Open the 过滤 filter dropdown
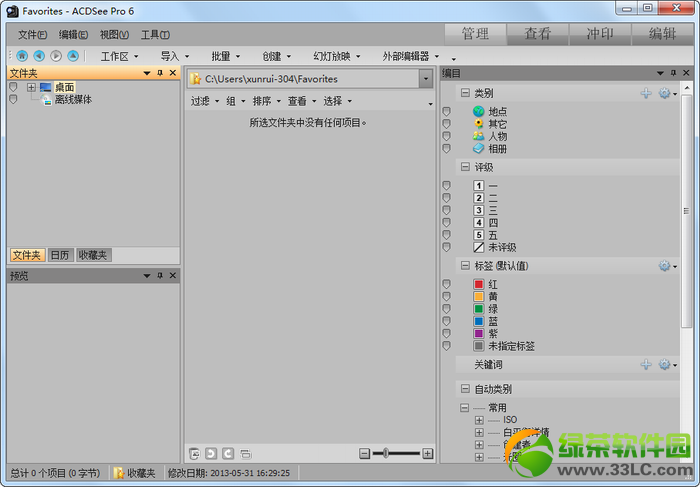 tap(204, 101)
